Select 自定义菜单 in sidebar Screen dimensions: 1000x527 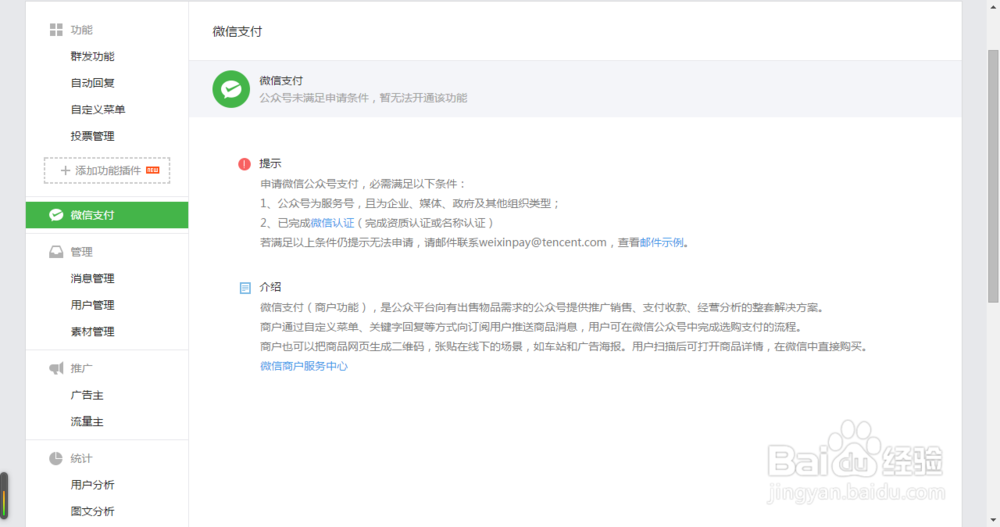pos(98,110)
